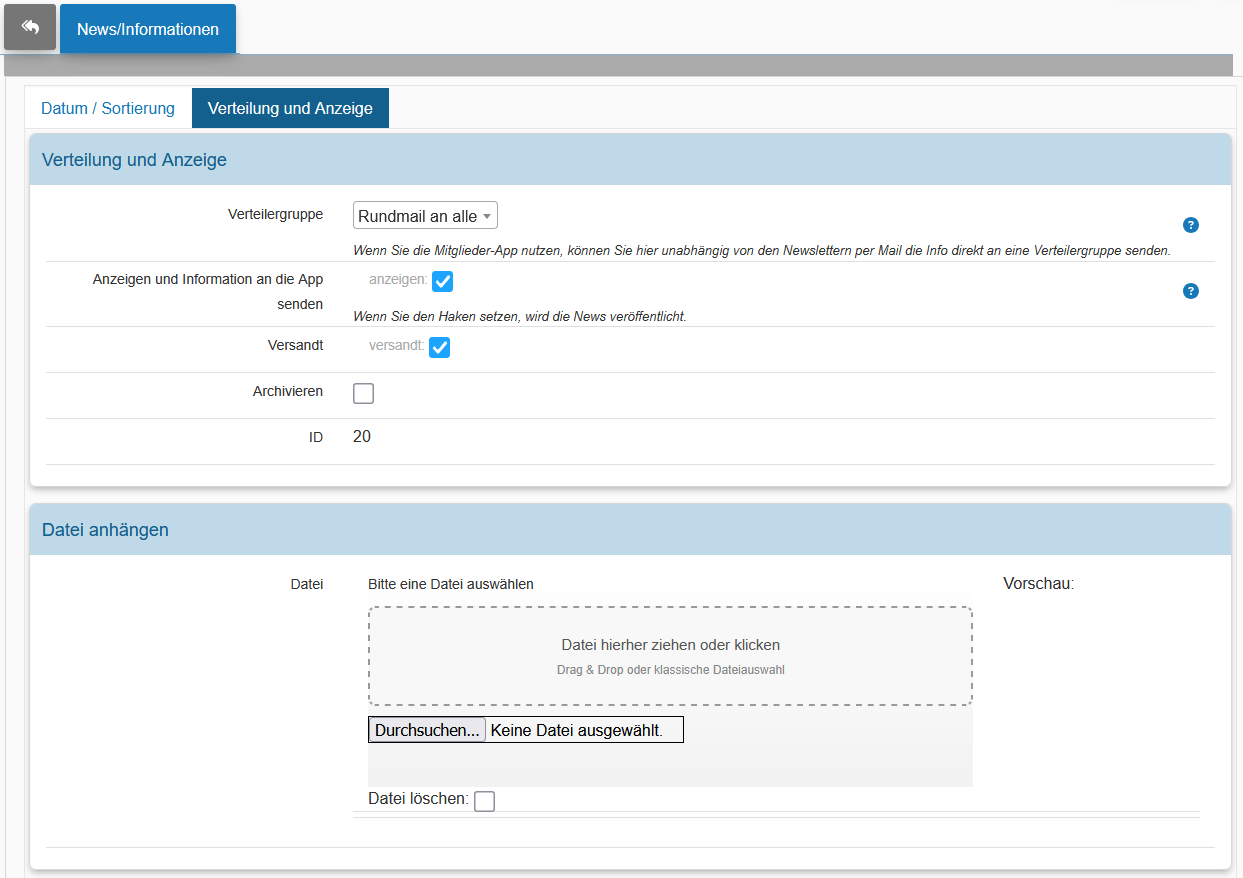Click the Mitglieder-App hint text

click(761, 251)
